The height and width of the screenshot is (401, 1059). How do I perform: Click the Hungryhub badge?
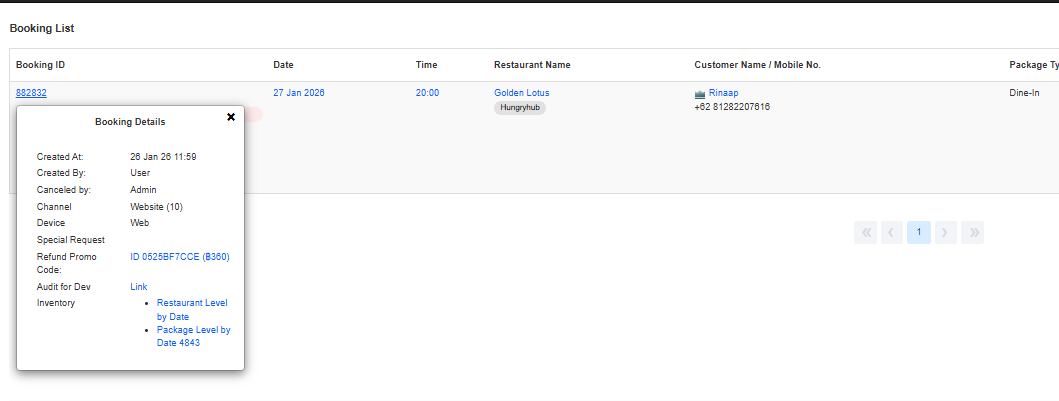pos(519,108)
